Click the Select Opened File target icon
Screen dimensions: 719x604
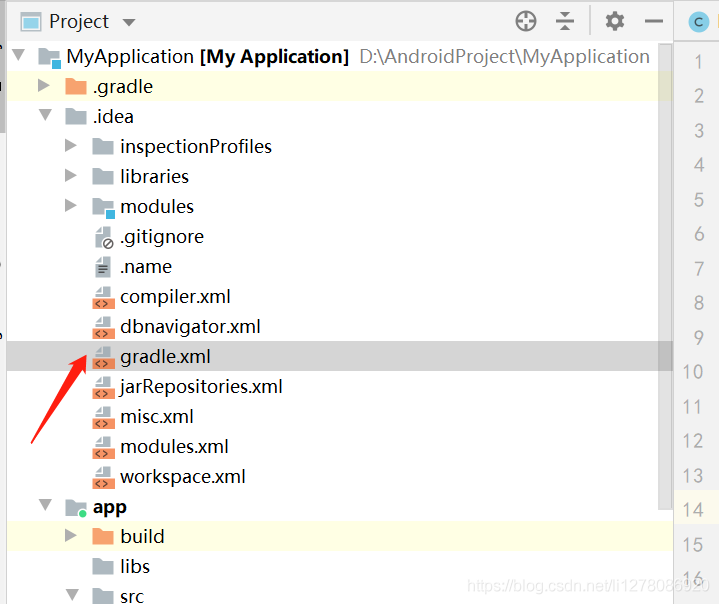tap(526, 21)
